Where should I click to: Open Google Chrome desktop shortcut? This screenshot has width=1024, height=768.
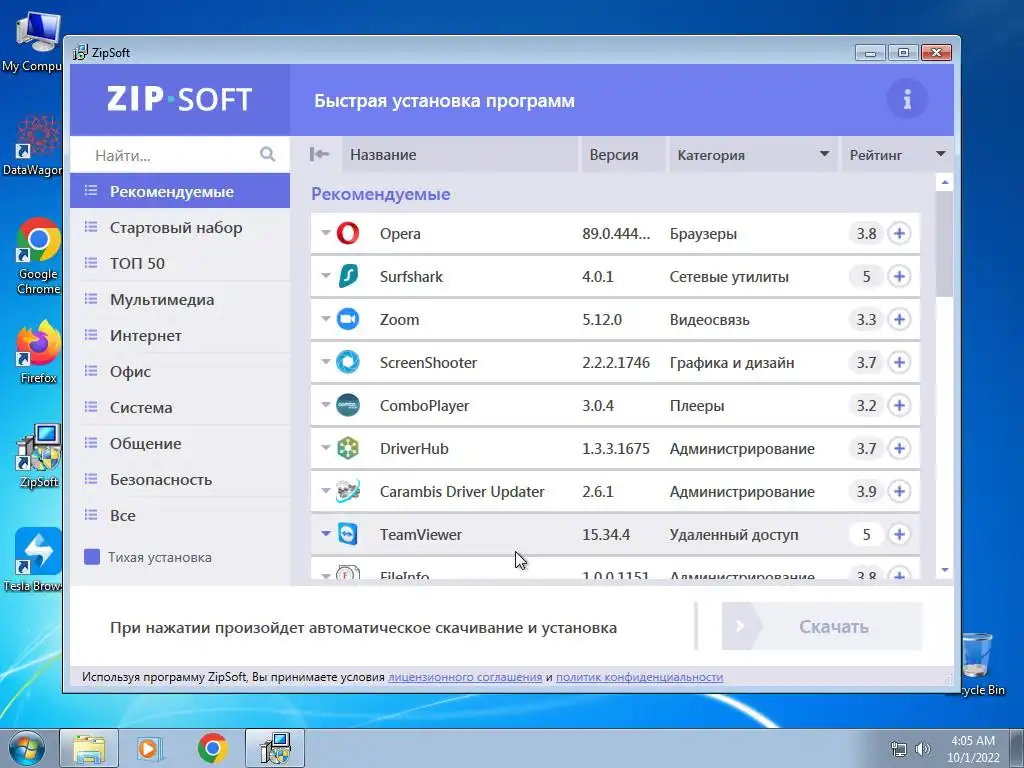39,256
